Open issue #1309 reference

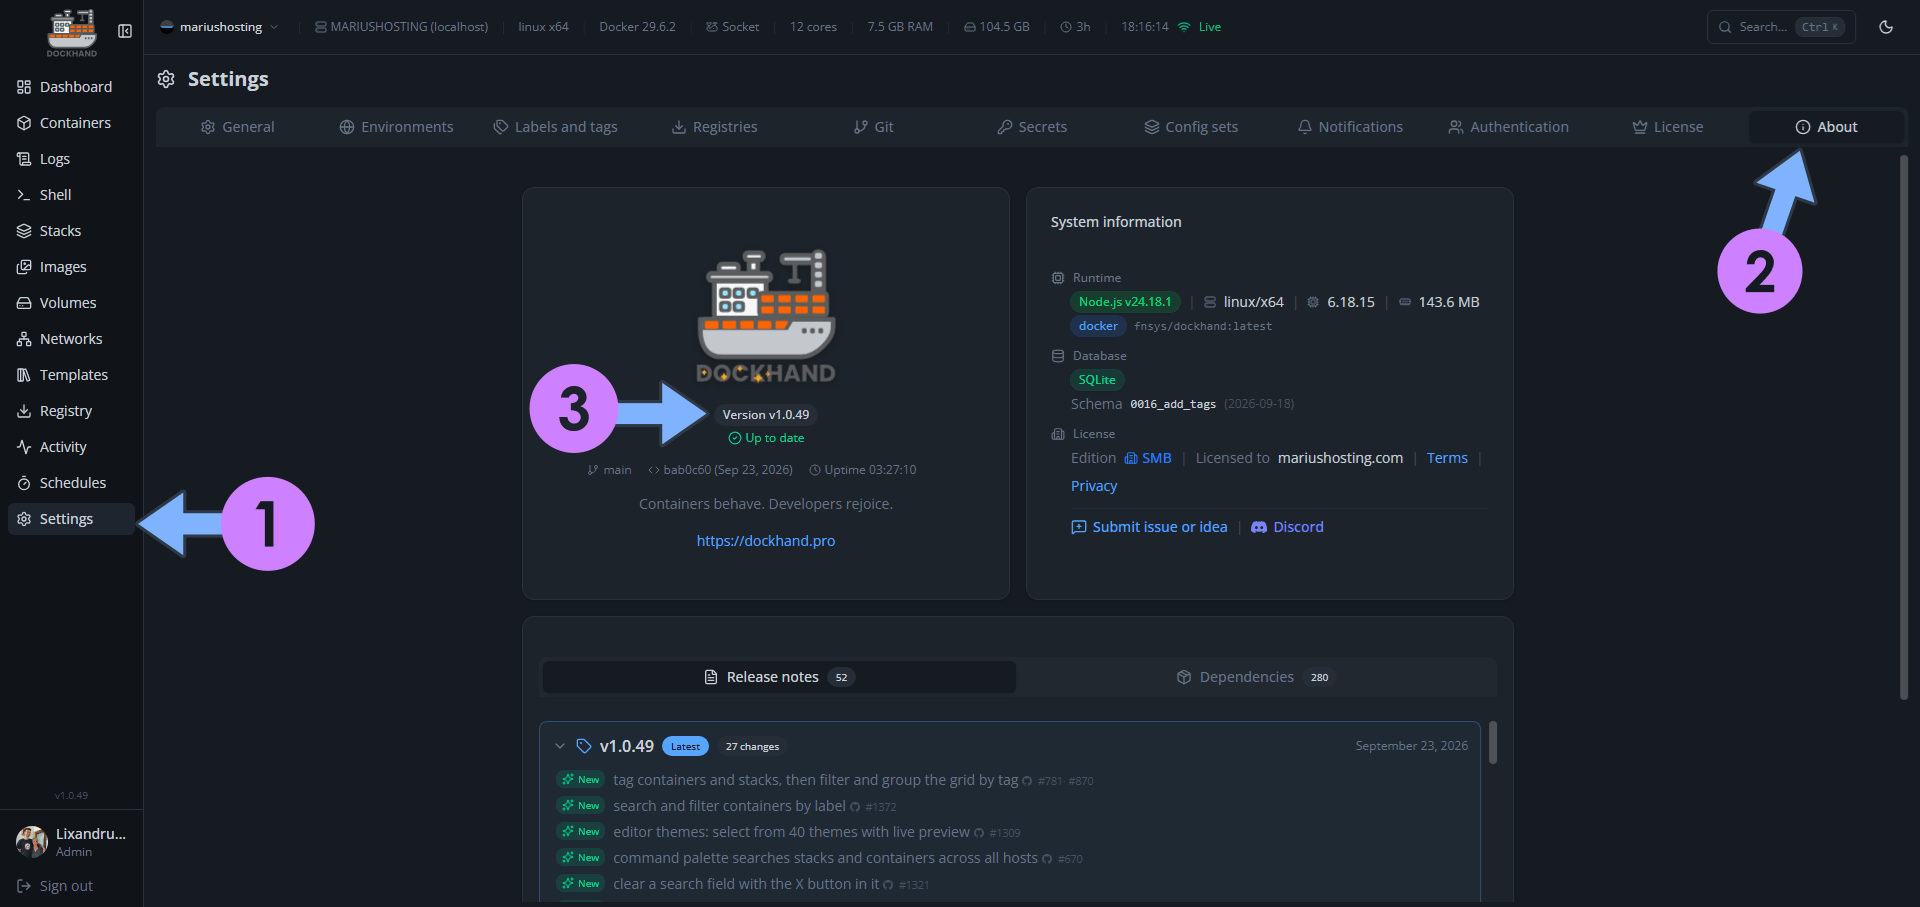[1005, 833]
